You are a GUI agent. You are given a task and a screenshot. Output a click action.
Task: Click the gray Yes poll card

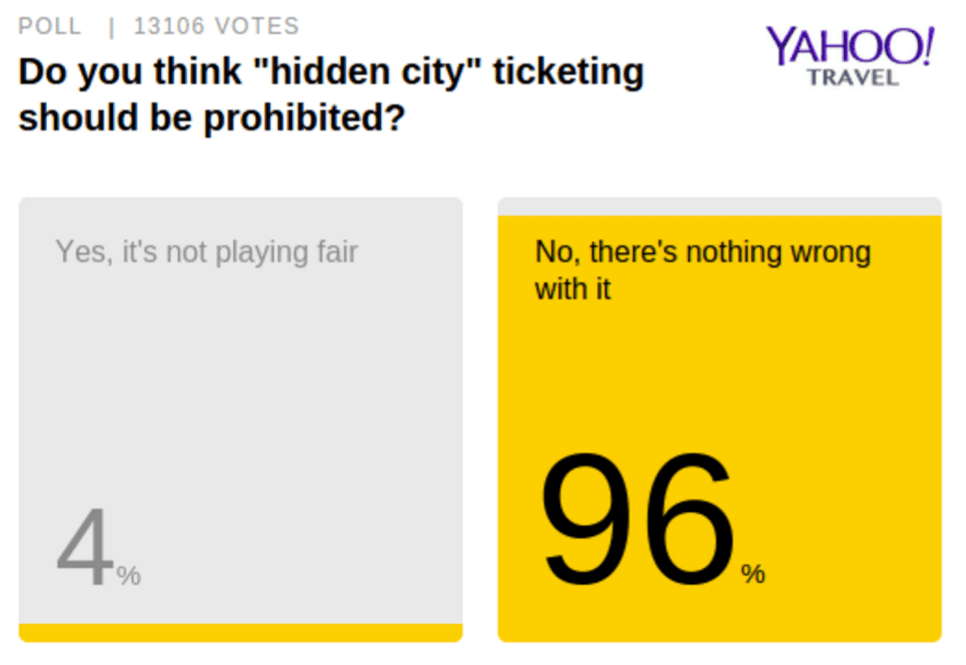pos(240,419)
